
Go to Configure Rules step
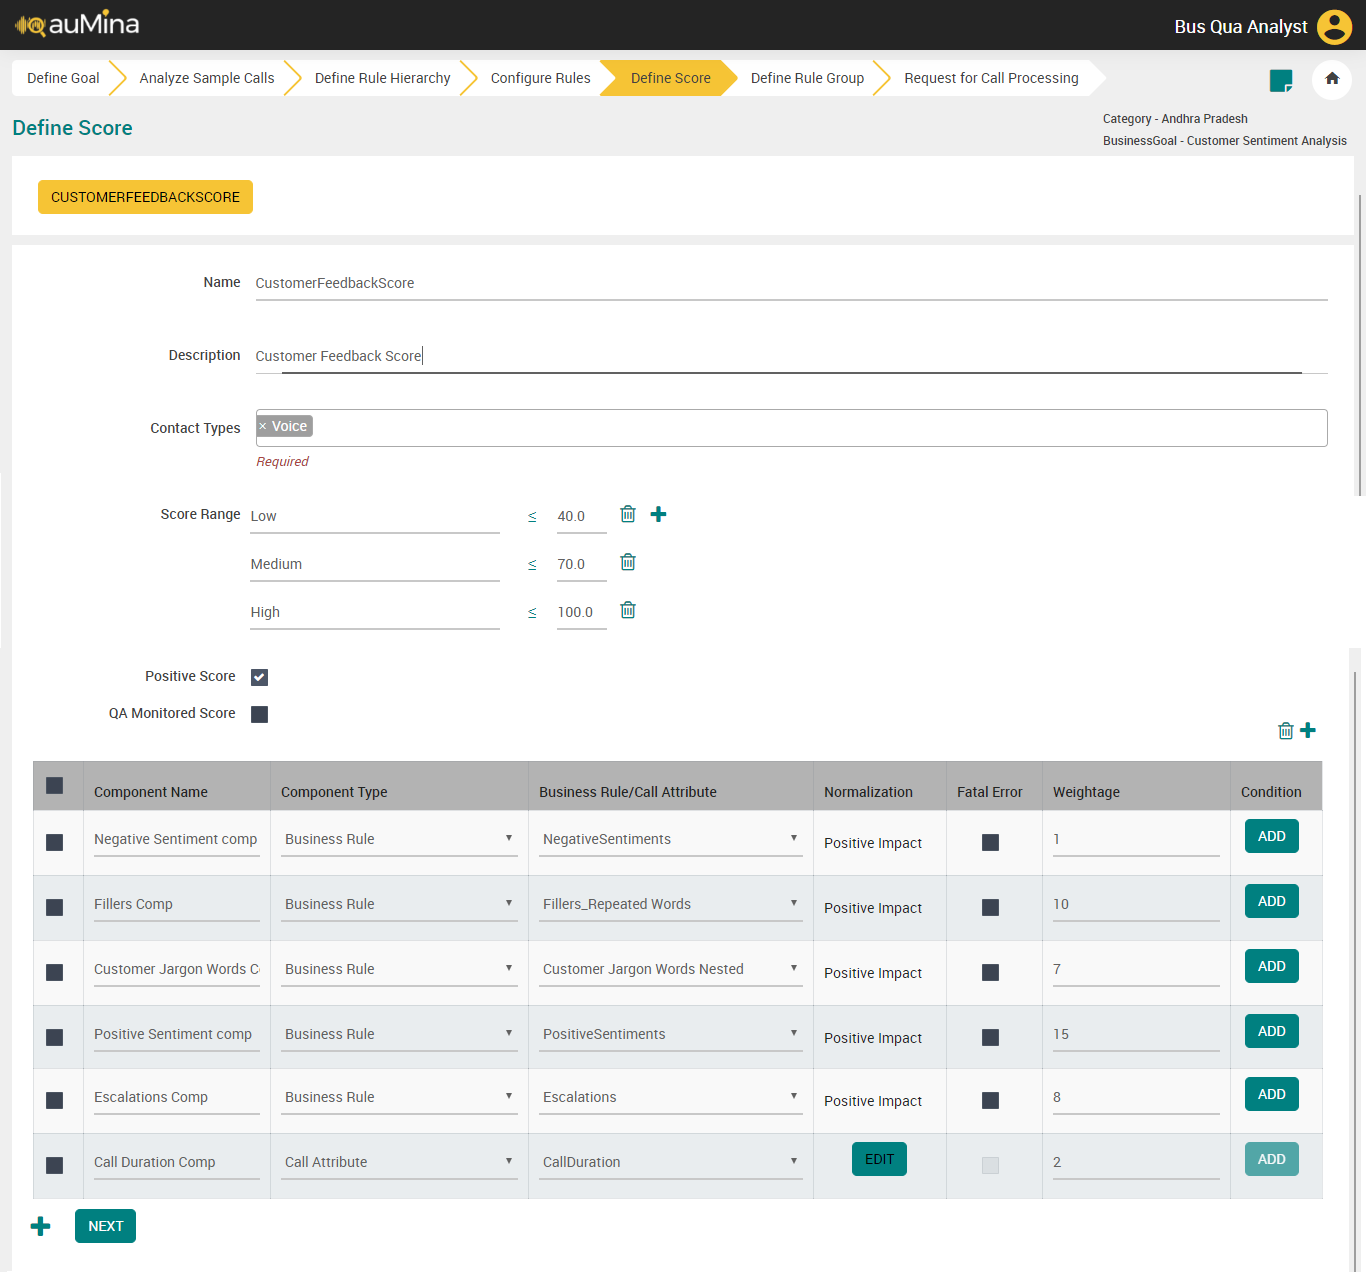[541, 78]
